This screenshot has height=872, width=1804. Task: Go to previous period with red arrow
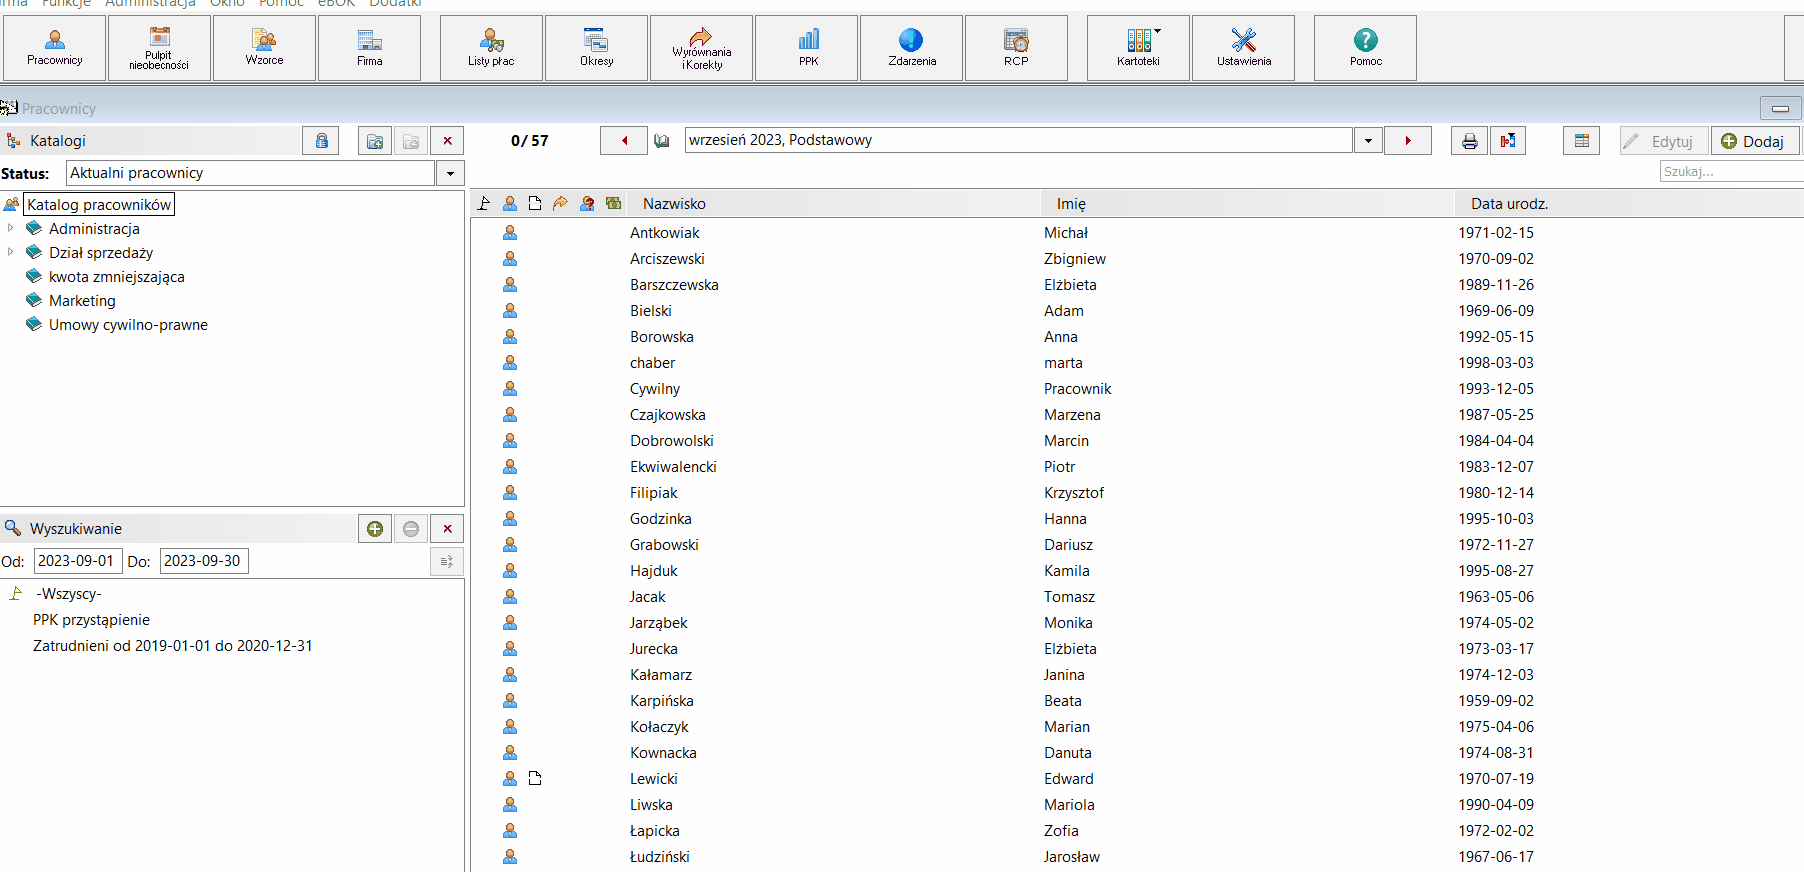[x=624, y=141]
